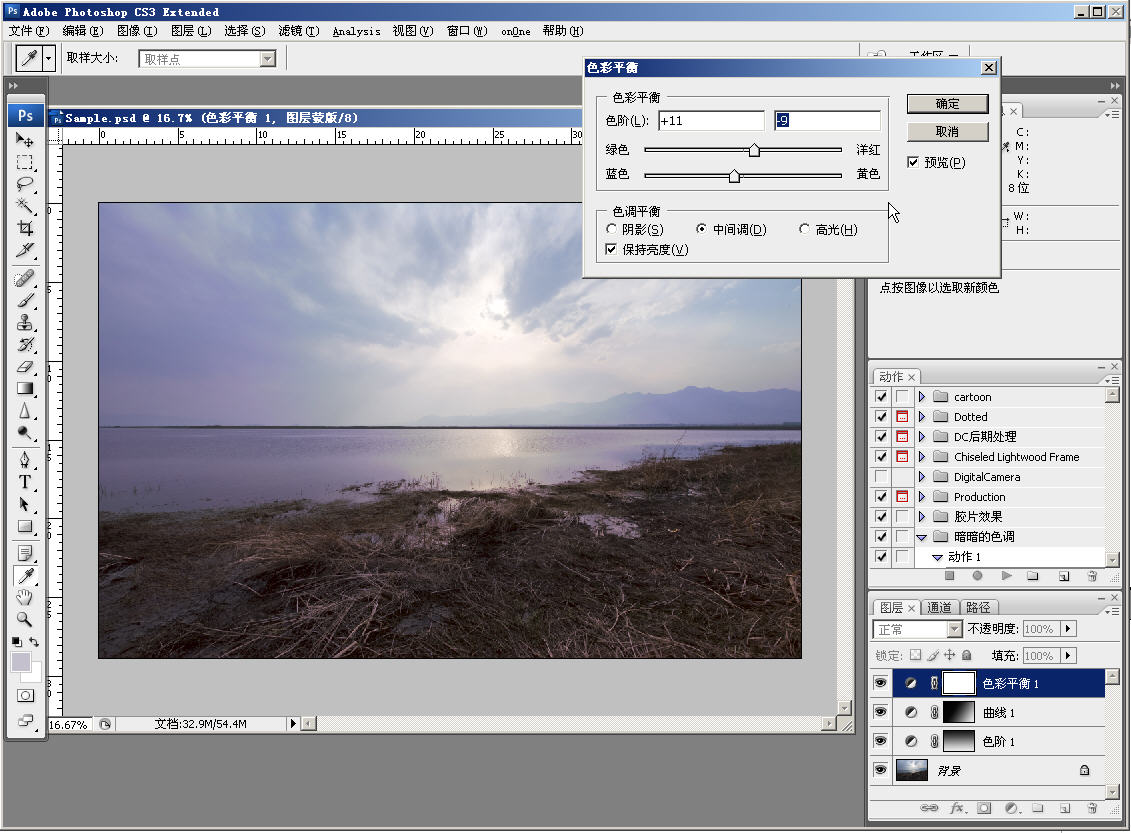Select the Gradient tool
The width and height of the screenshot is (1131, 833).
(x=25, y=389)
